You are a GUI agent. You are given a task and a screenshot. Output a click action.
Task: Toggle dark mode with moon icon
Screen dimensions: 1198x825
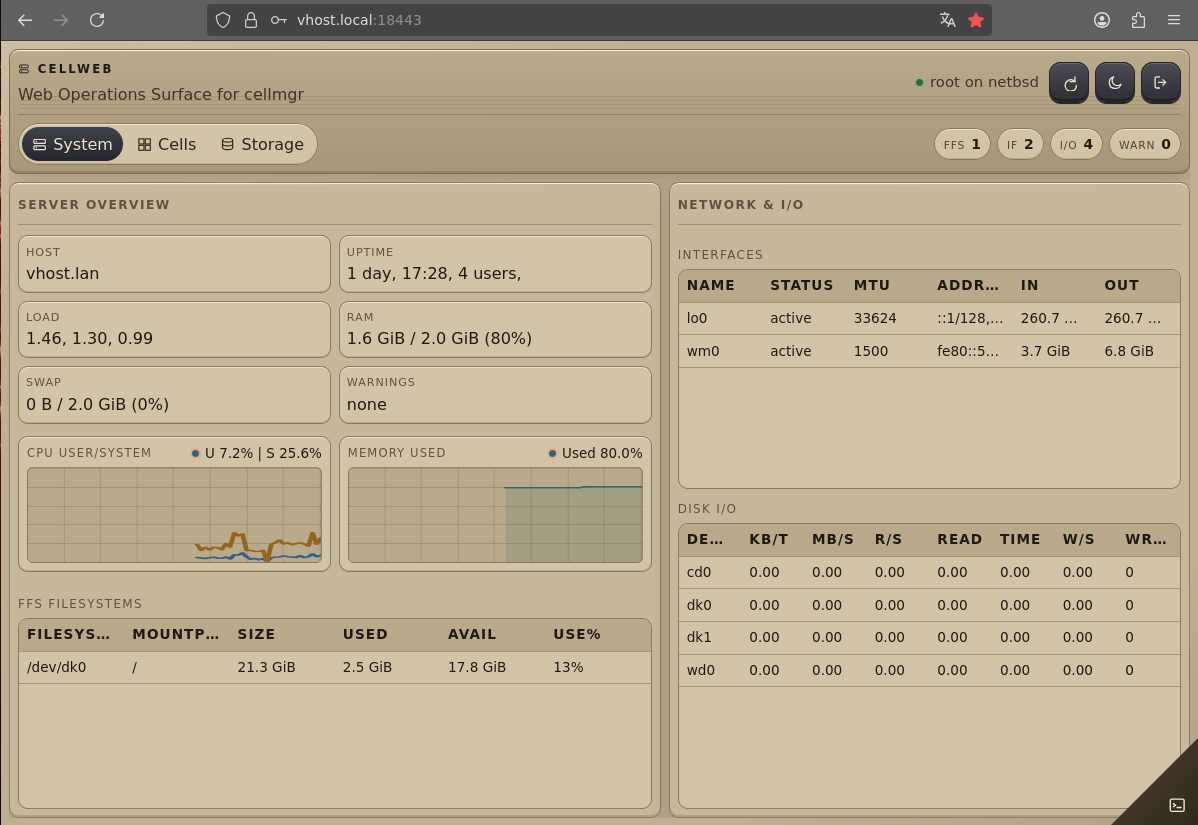(x=1115, y=83)
